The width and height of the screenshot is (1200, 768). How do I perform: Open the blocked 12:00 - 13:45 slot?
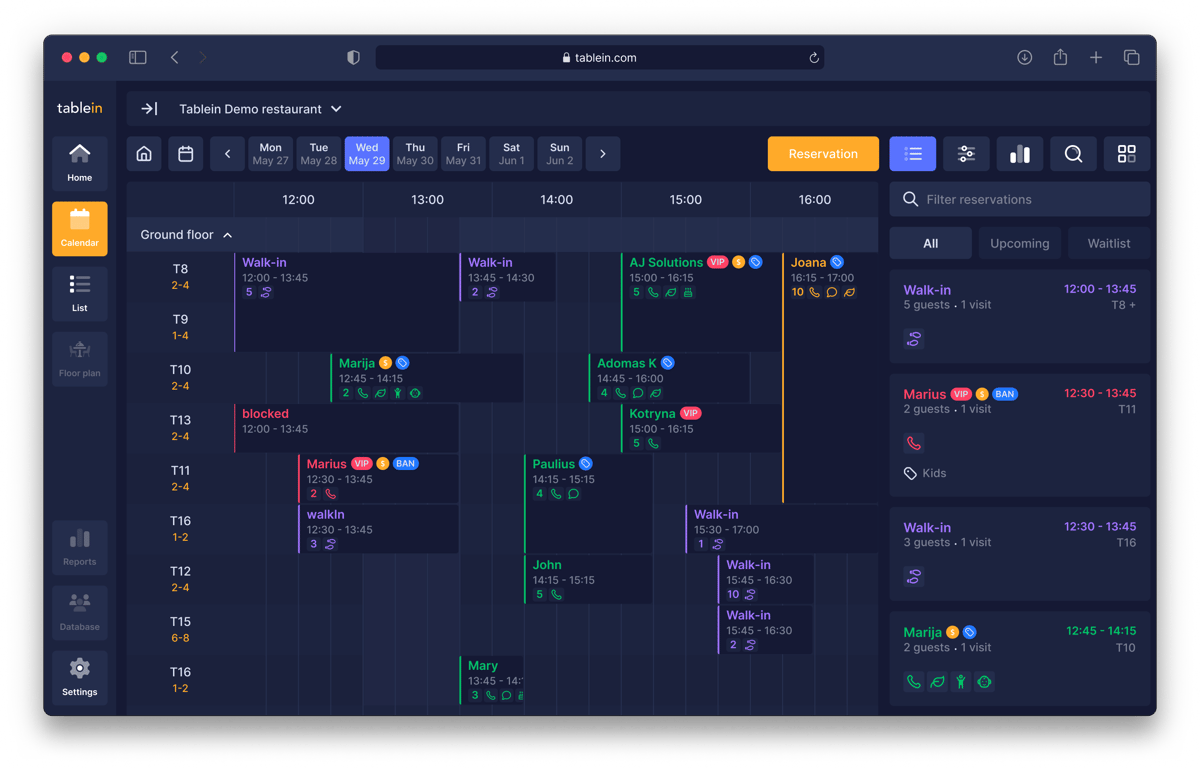pyautogui.click(x=346, y=428)
